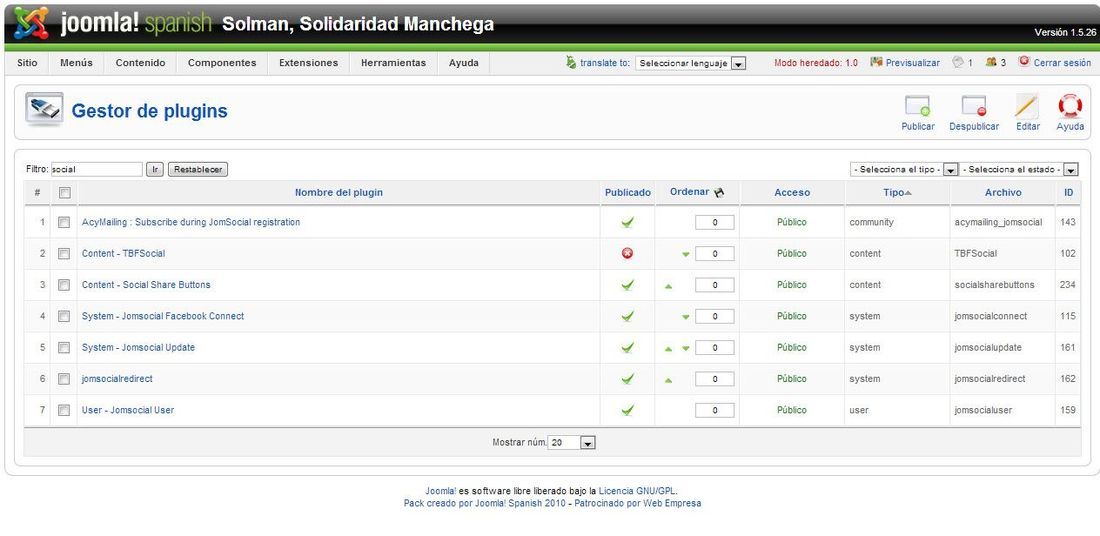Sort by Tipo column header

point(894,192)
